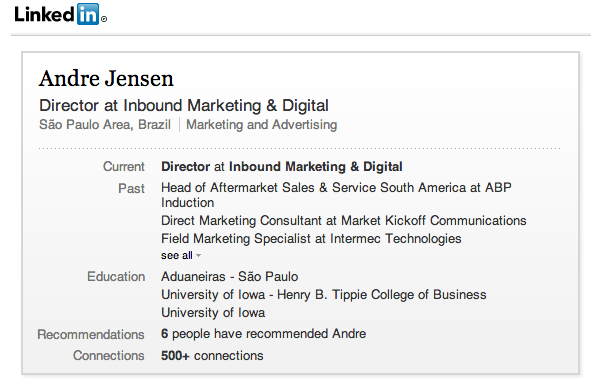Open Direct Marketing Consultant at Market Kickoff Communications
This screenshot has width=591, height=388.
pos(343,221)
